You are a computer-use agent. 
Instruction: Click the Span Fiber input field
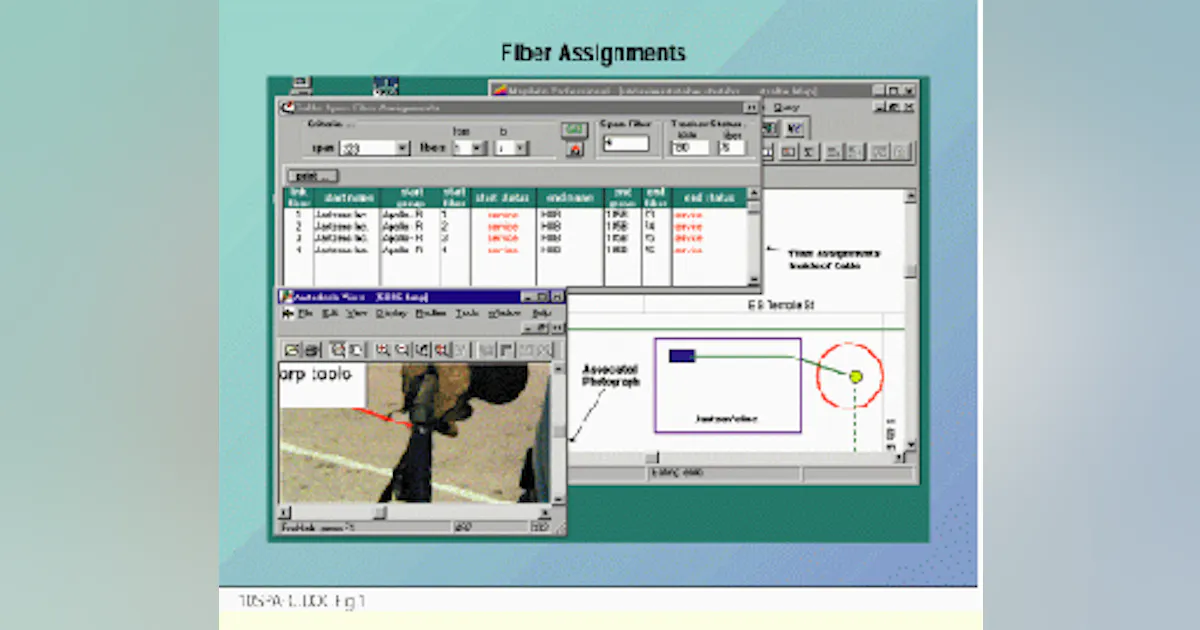[x=625, y=143]
